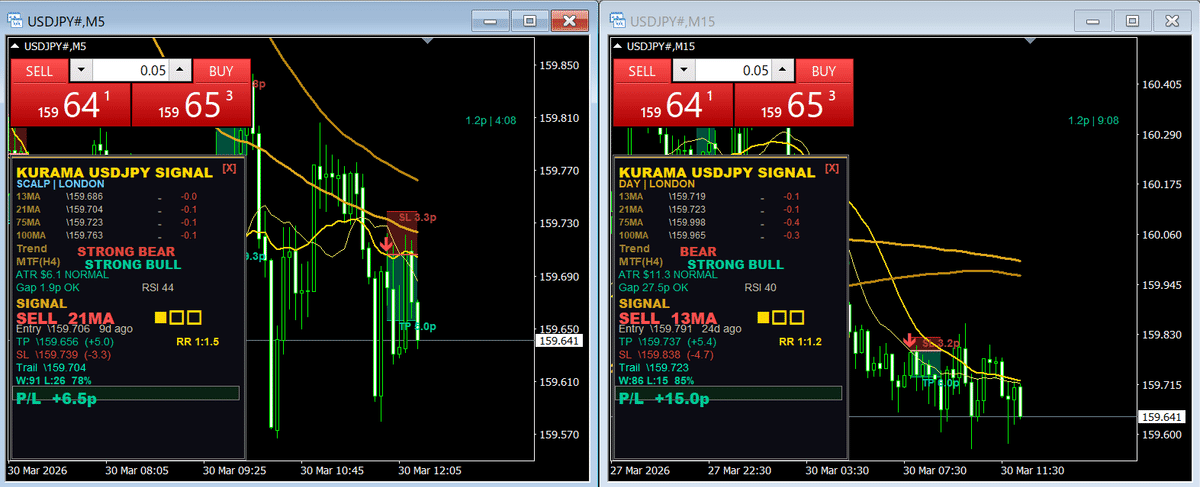
Task: Click BUY button in USDJPY#,M5 window
Action: (221, 70)
